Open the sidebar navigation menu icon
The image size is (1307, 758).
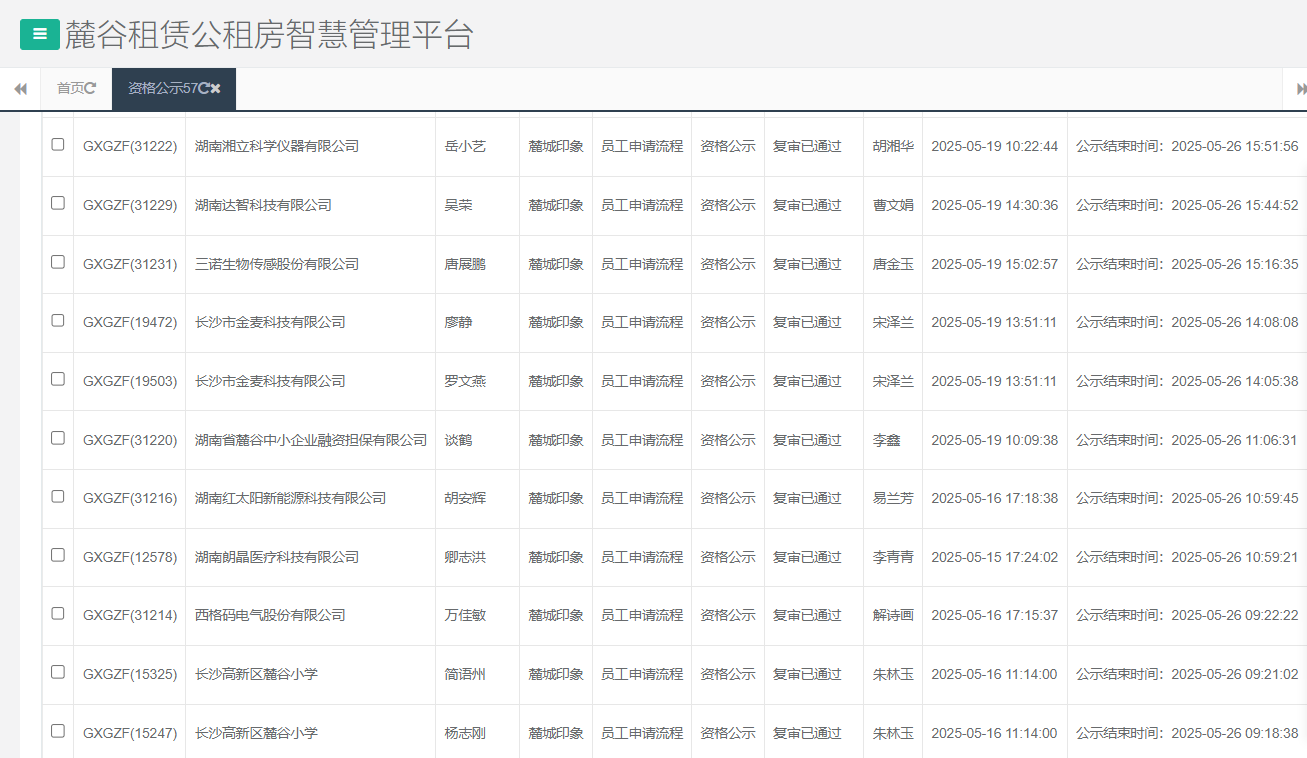coord(39,33)
